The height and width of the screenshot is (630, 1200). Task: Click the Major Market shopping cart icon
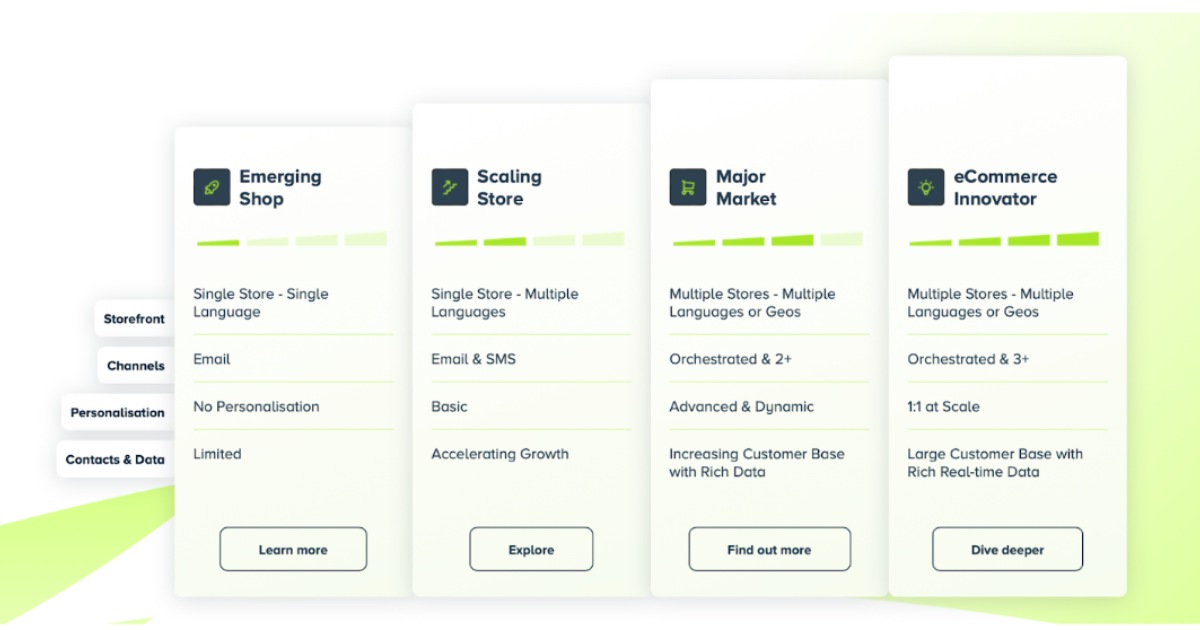[688, 187]
